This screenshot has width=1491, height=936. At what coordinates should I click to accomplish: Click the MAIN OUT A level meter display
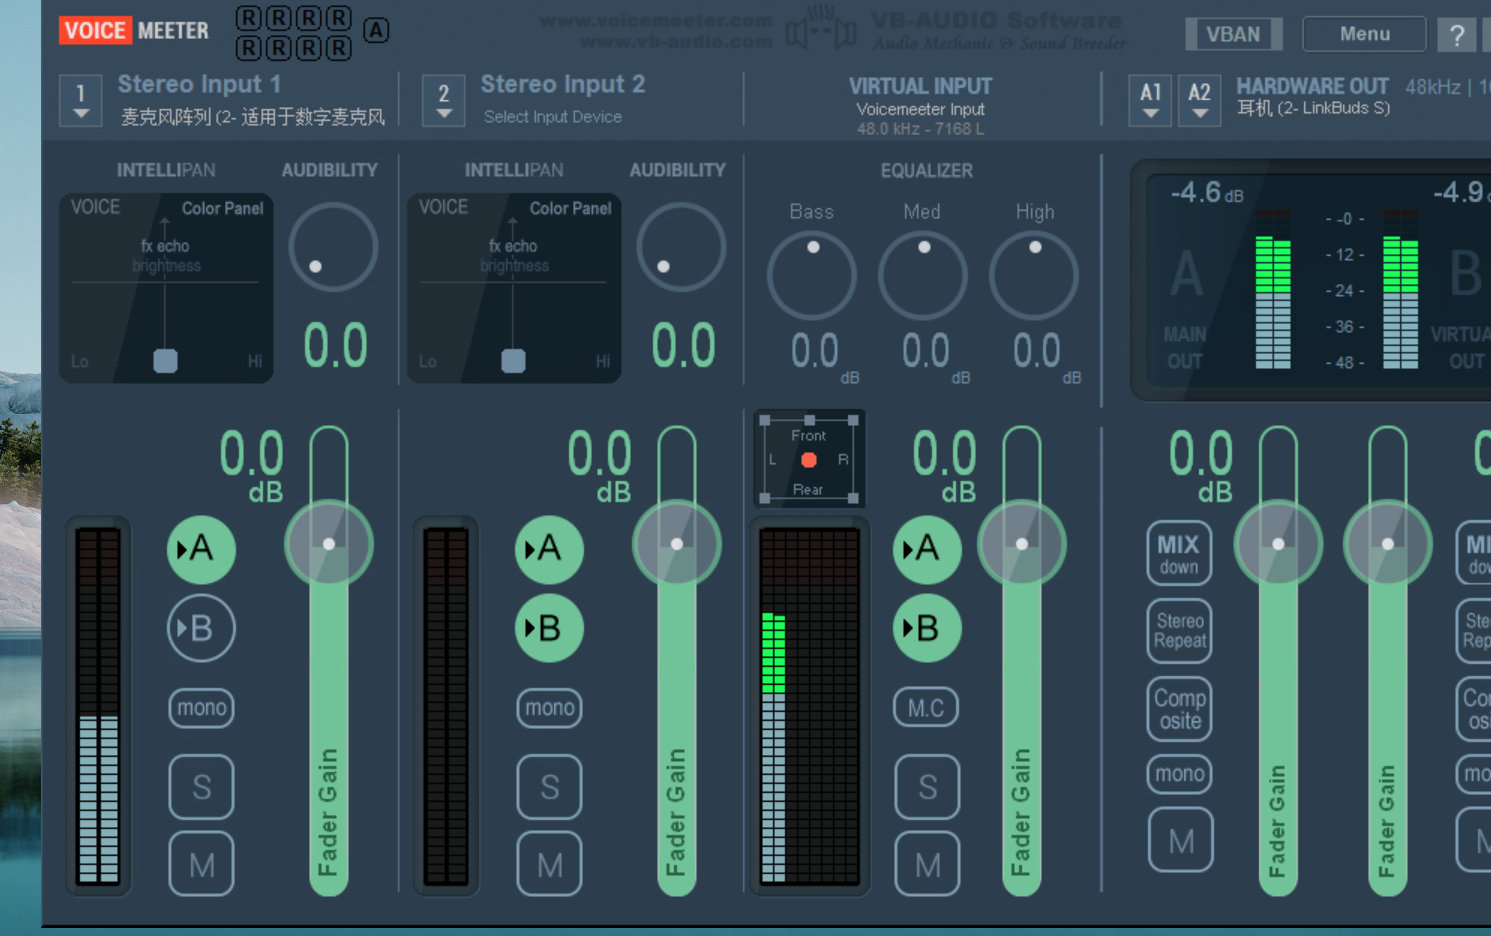tap(1273, 289)
